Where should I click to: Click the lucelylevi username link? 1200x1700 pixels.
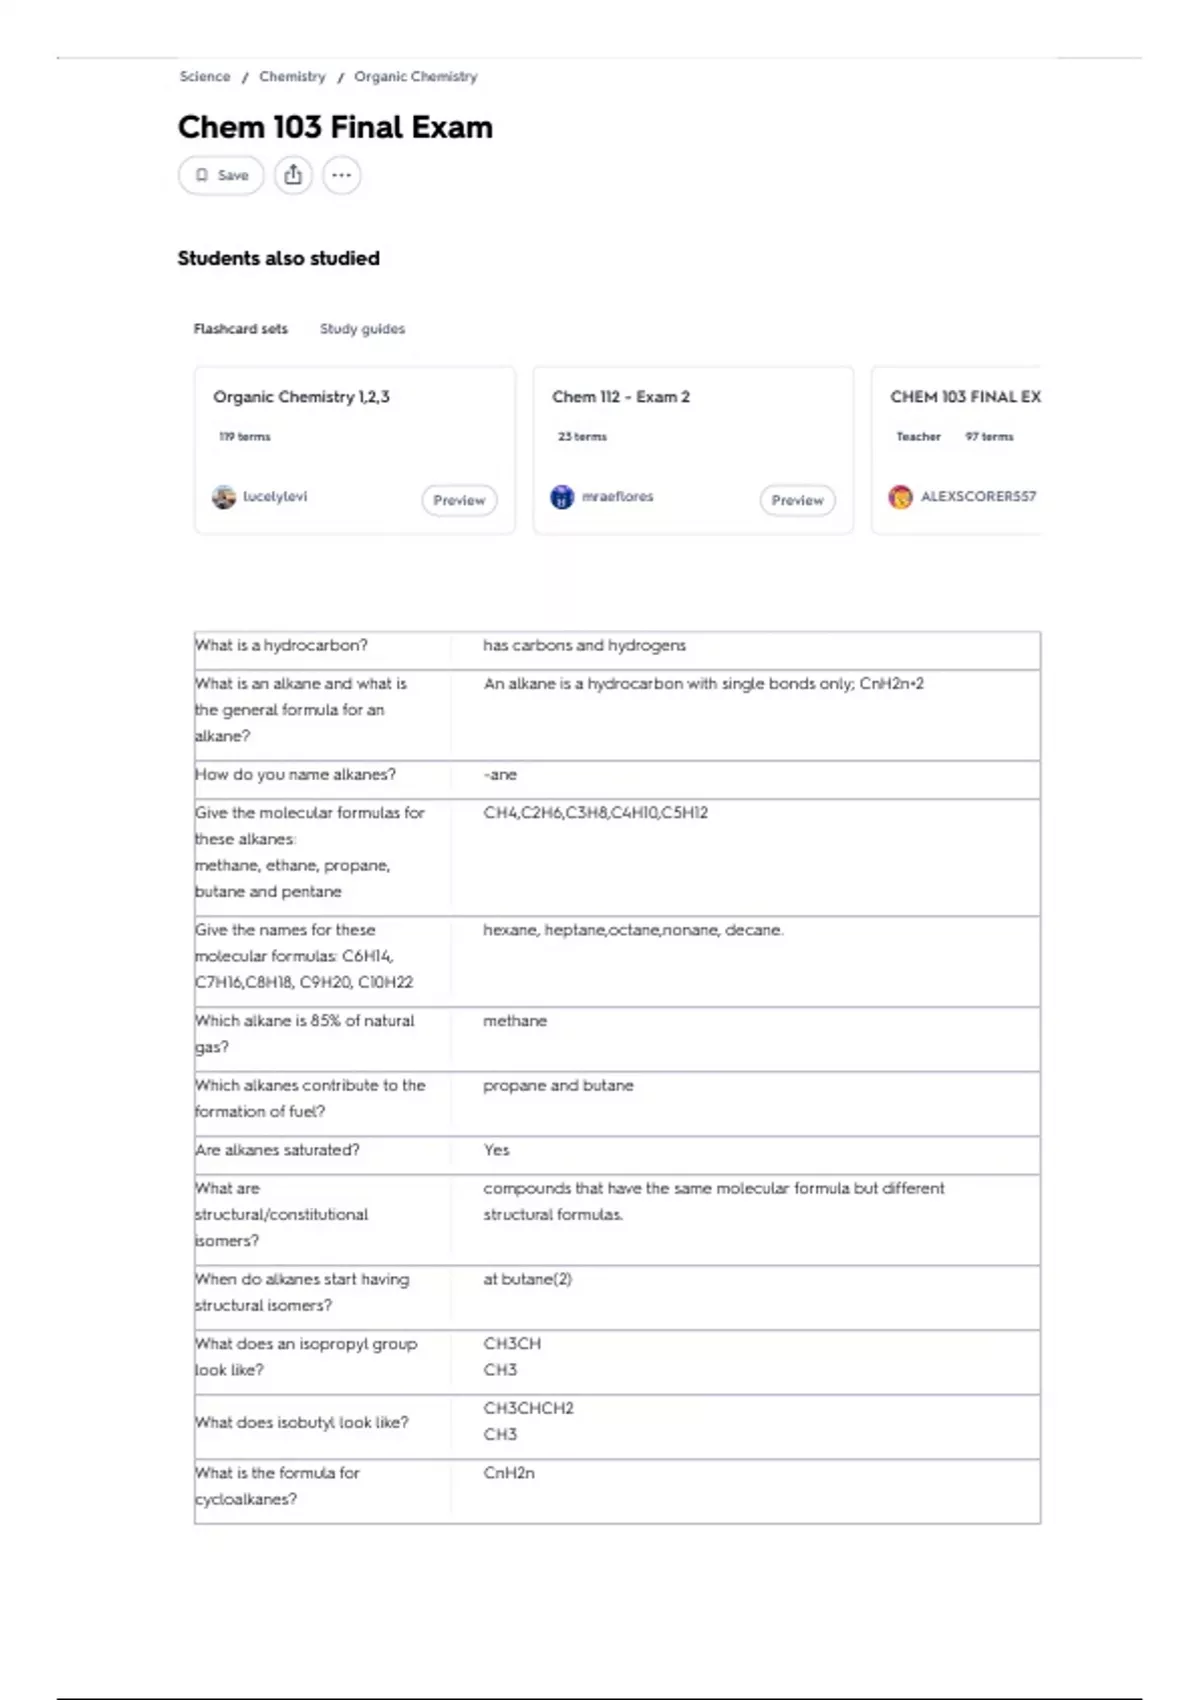coord(275,497)
